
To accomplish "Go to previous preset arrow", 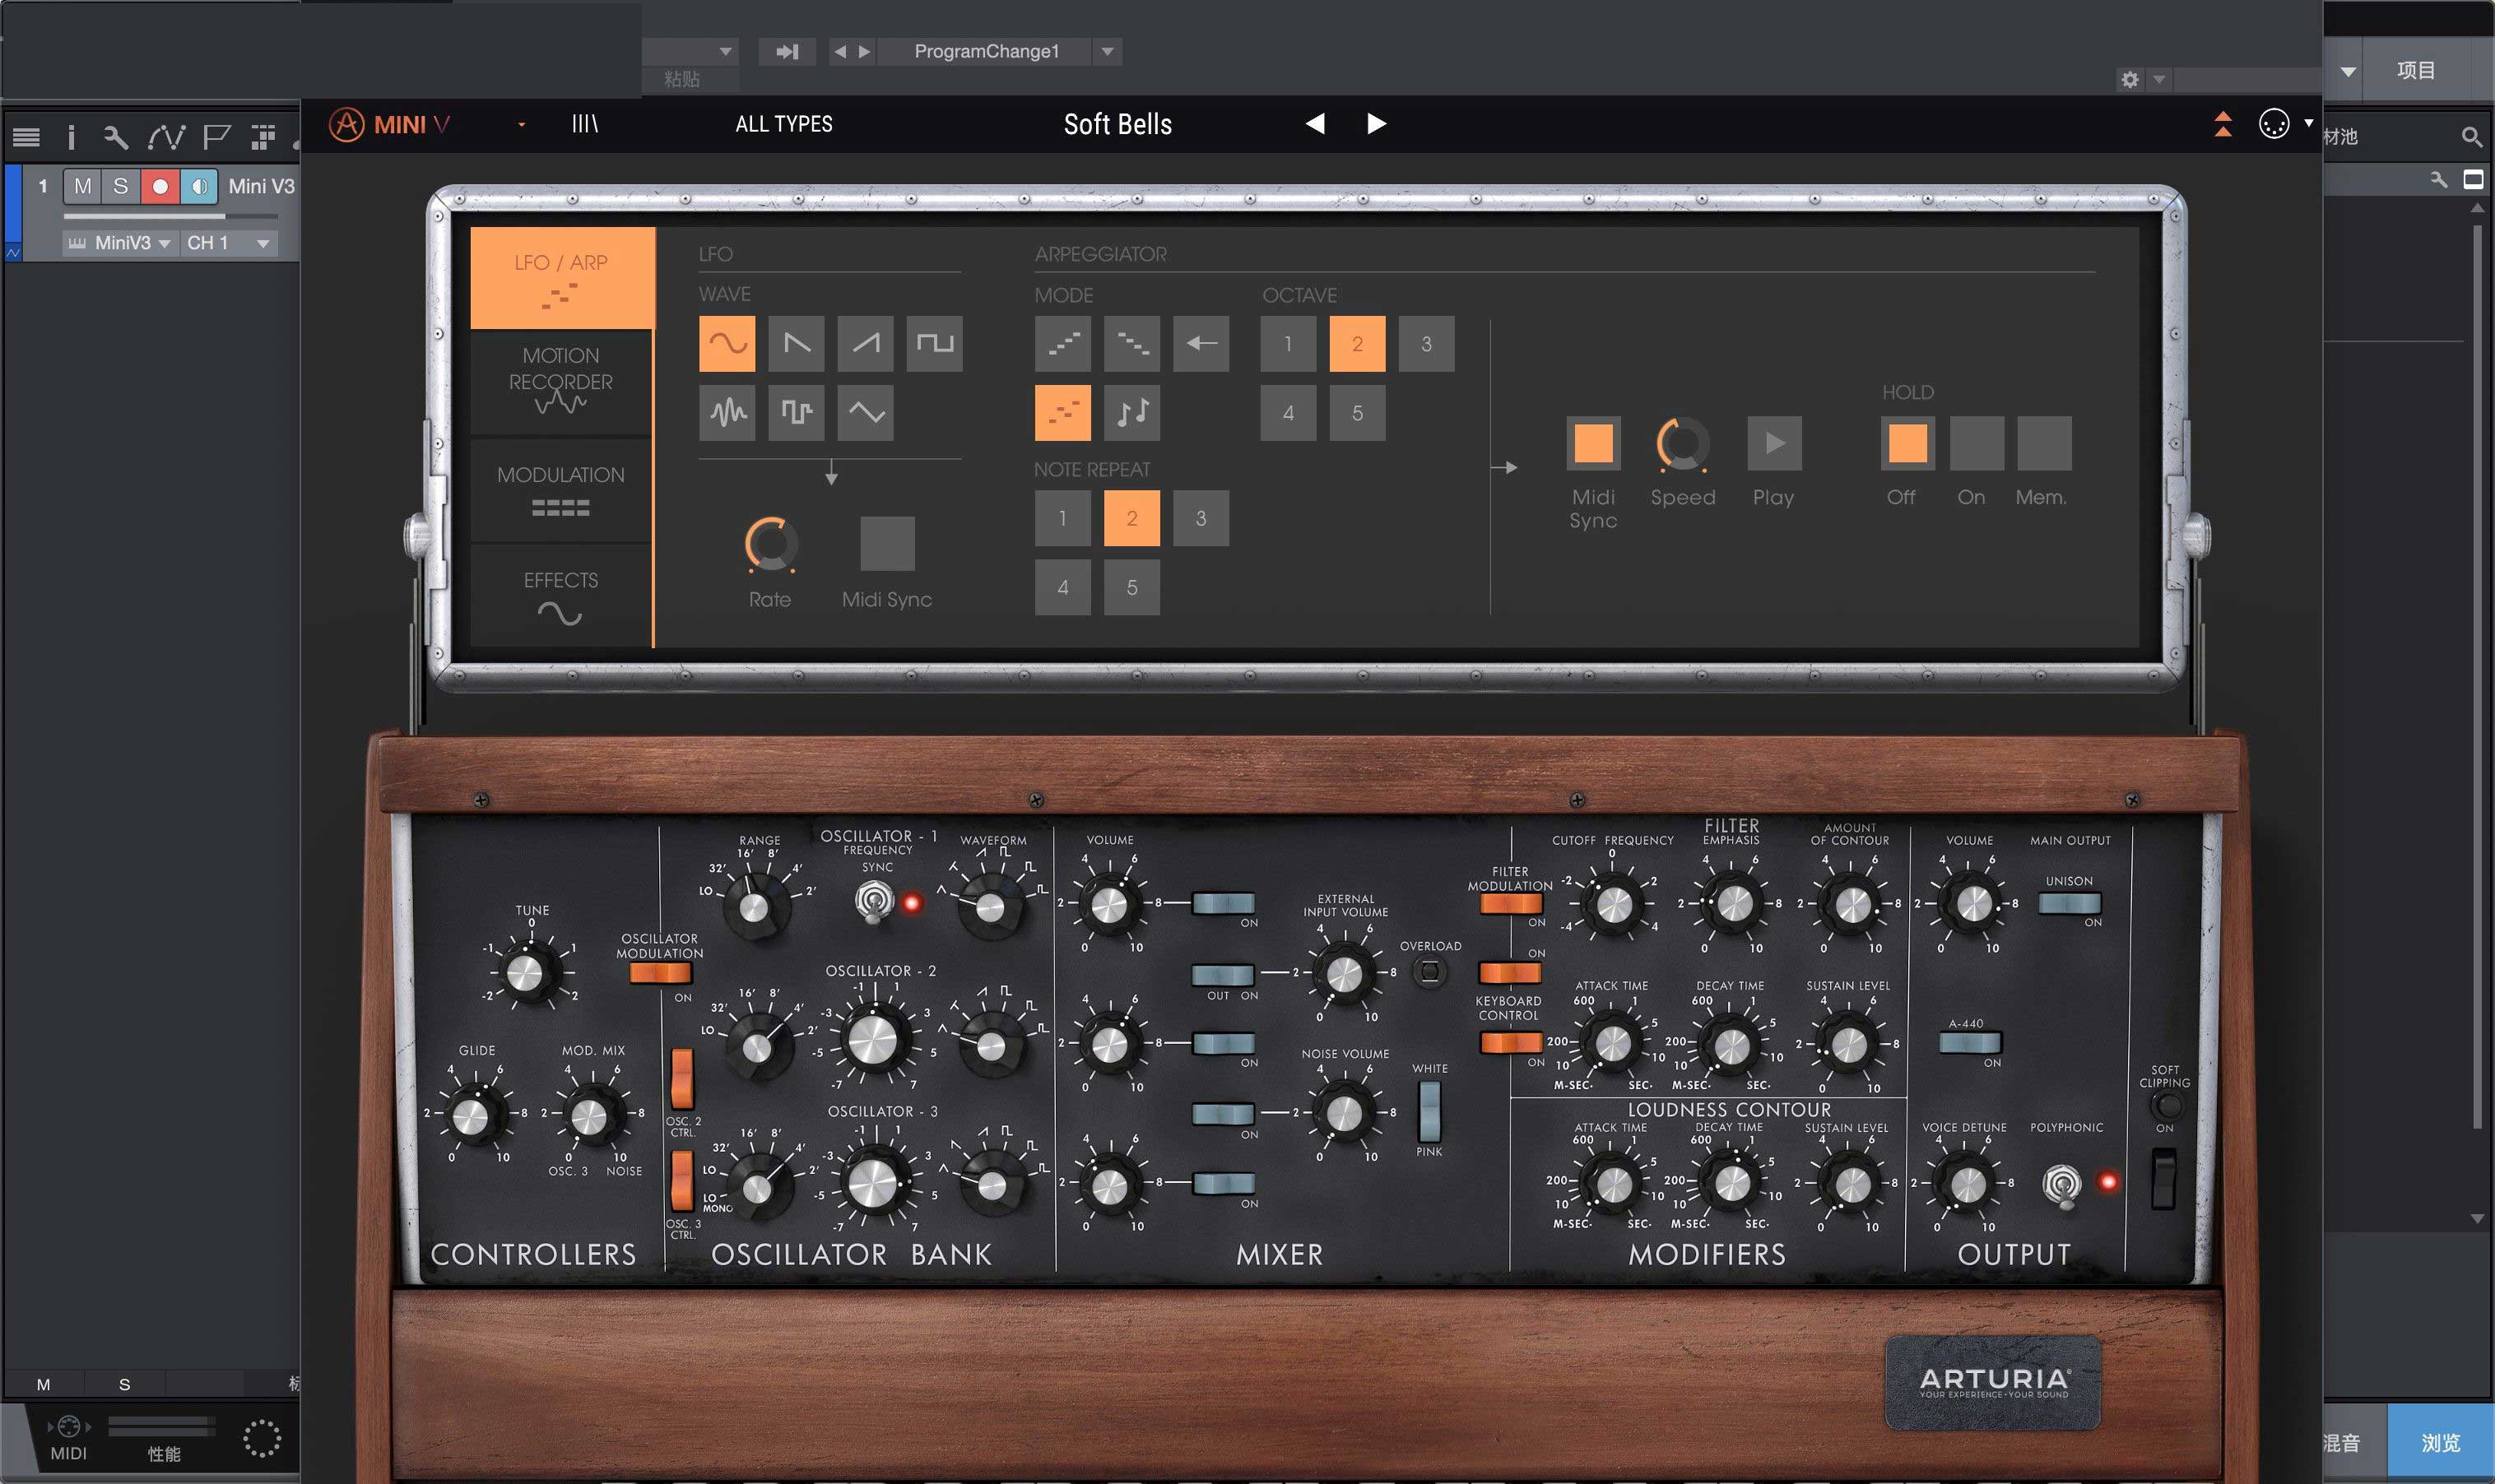I will coord(1315,123).
